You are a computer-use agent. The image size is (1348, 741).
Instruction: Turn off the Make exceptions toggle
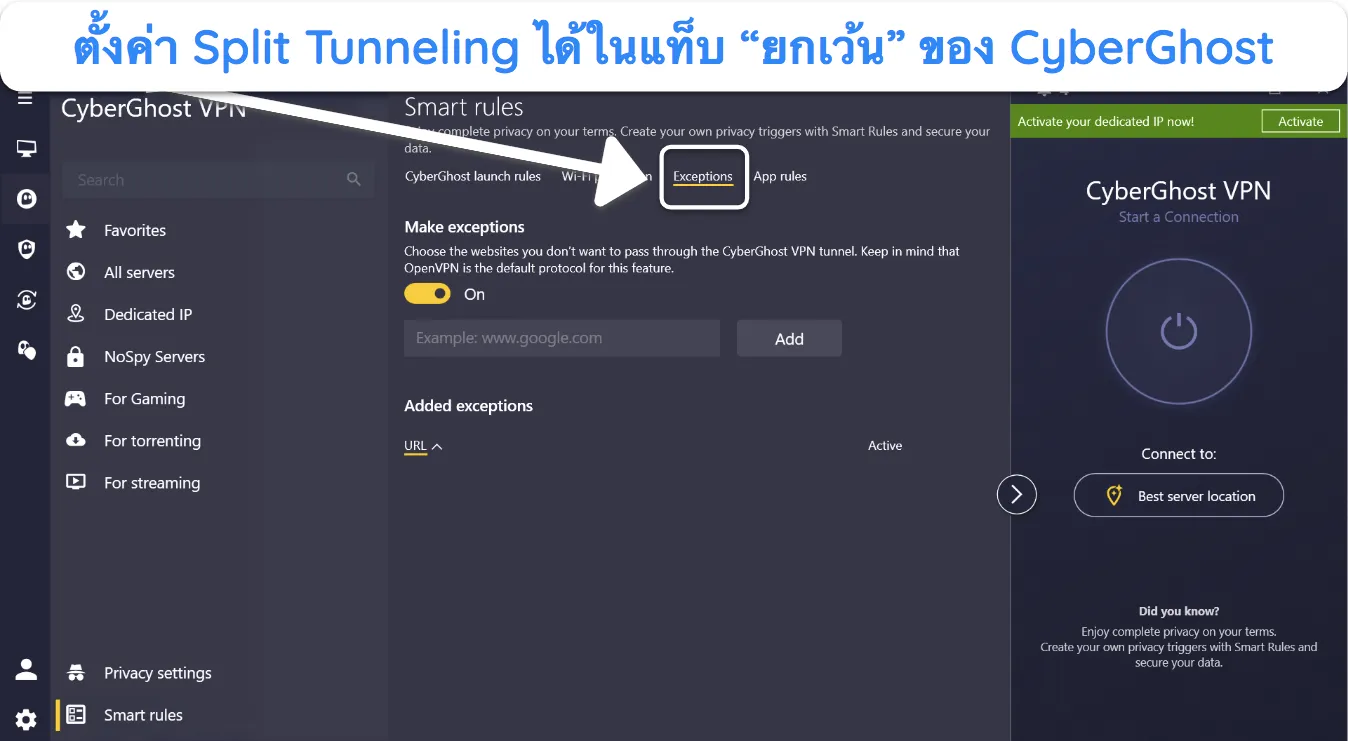pos(428,294)
